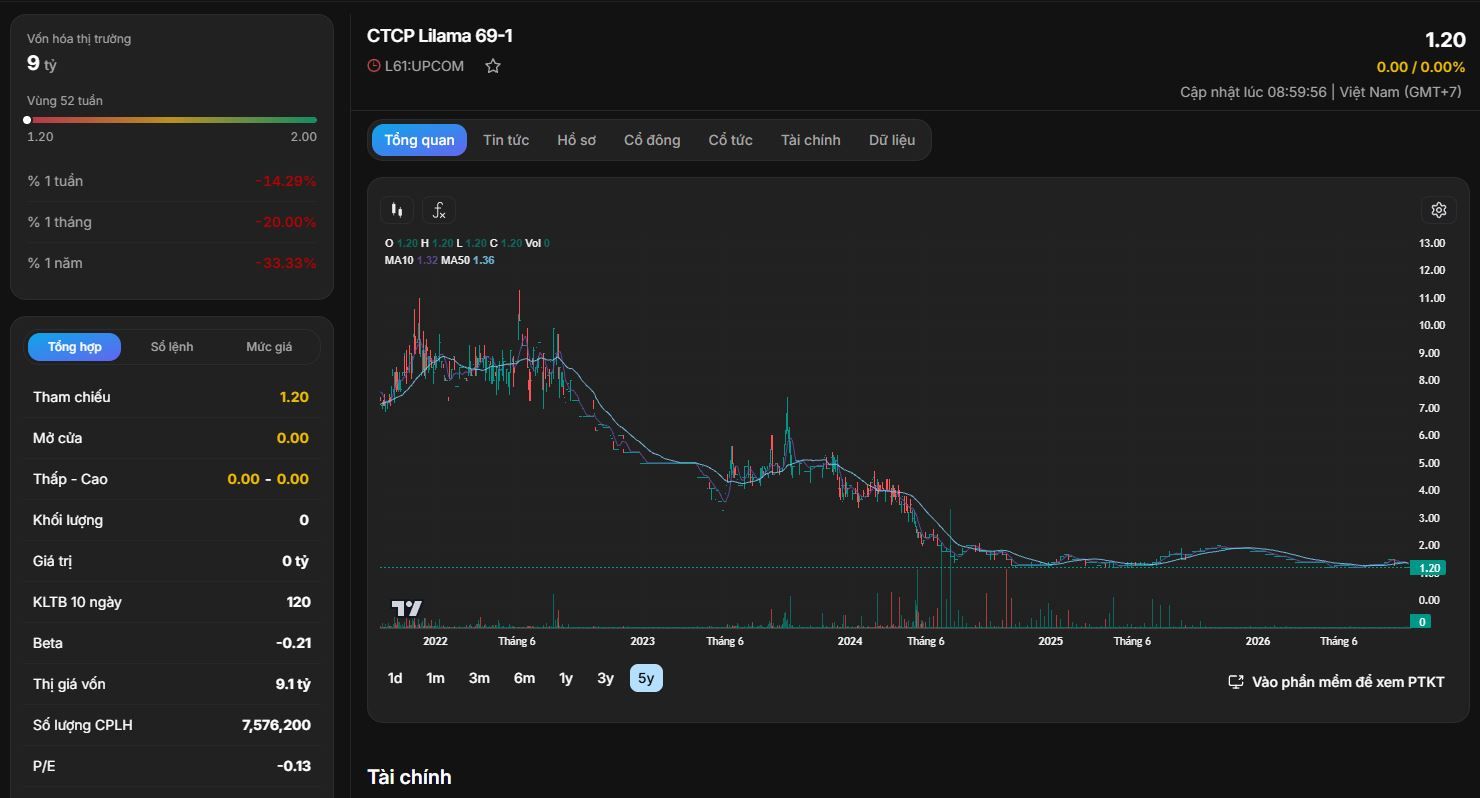Set chart range to 1m
Screen dimensions: 1480x798
435,678
